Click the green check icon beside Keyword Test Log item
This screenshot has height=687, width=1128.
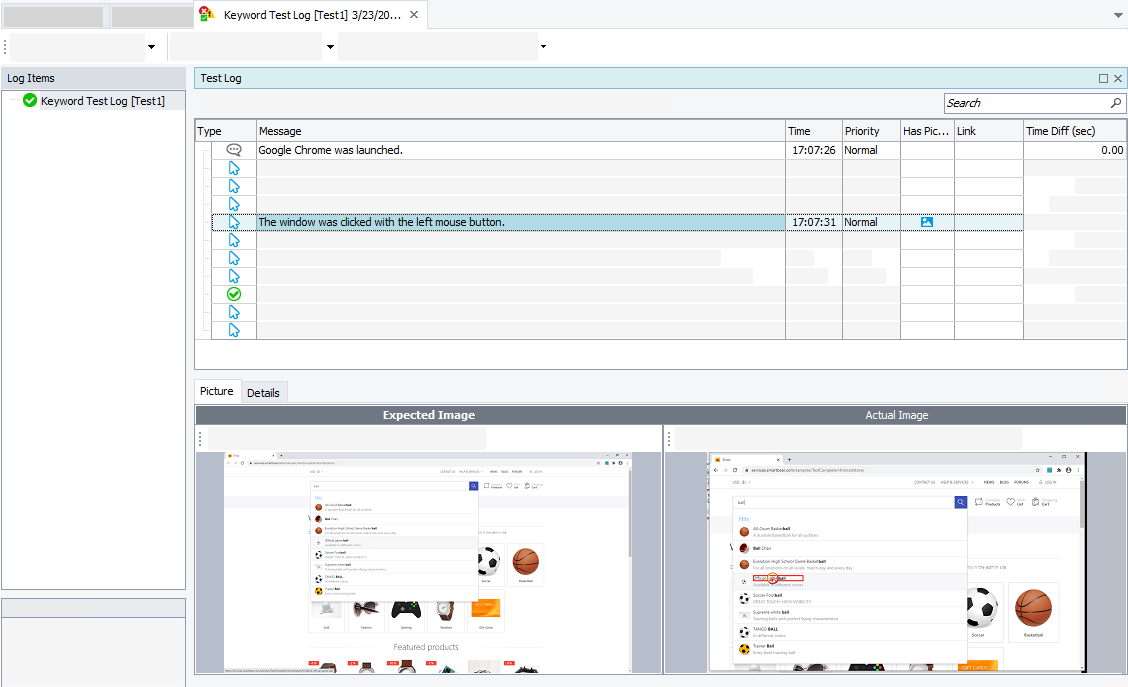29,100
